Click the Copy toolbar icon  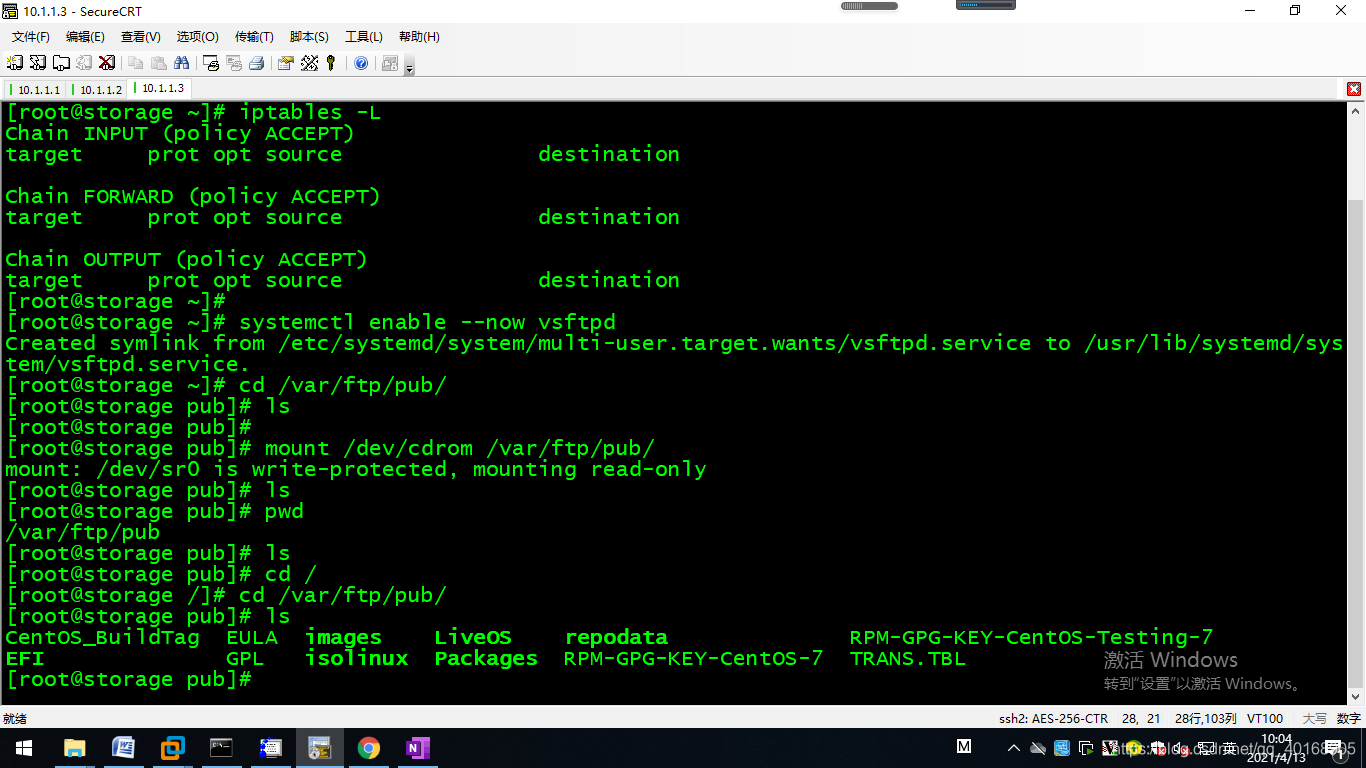(136, 63)
